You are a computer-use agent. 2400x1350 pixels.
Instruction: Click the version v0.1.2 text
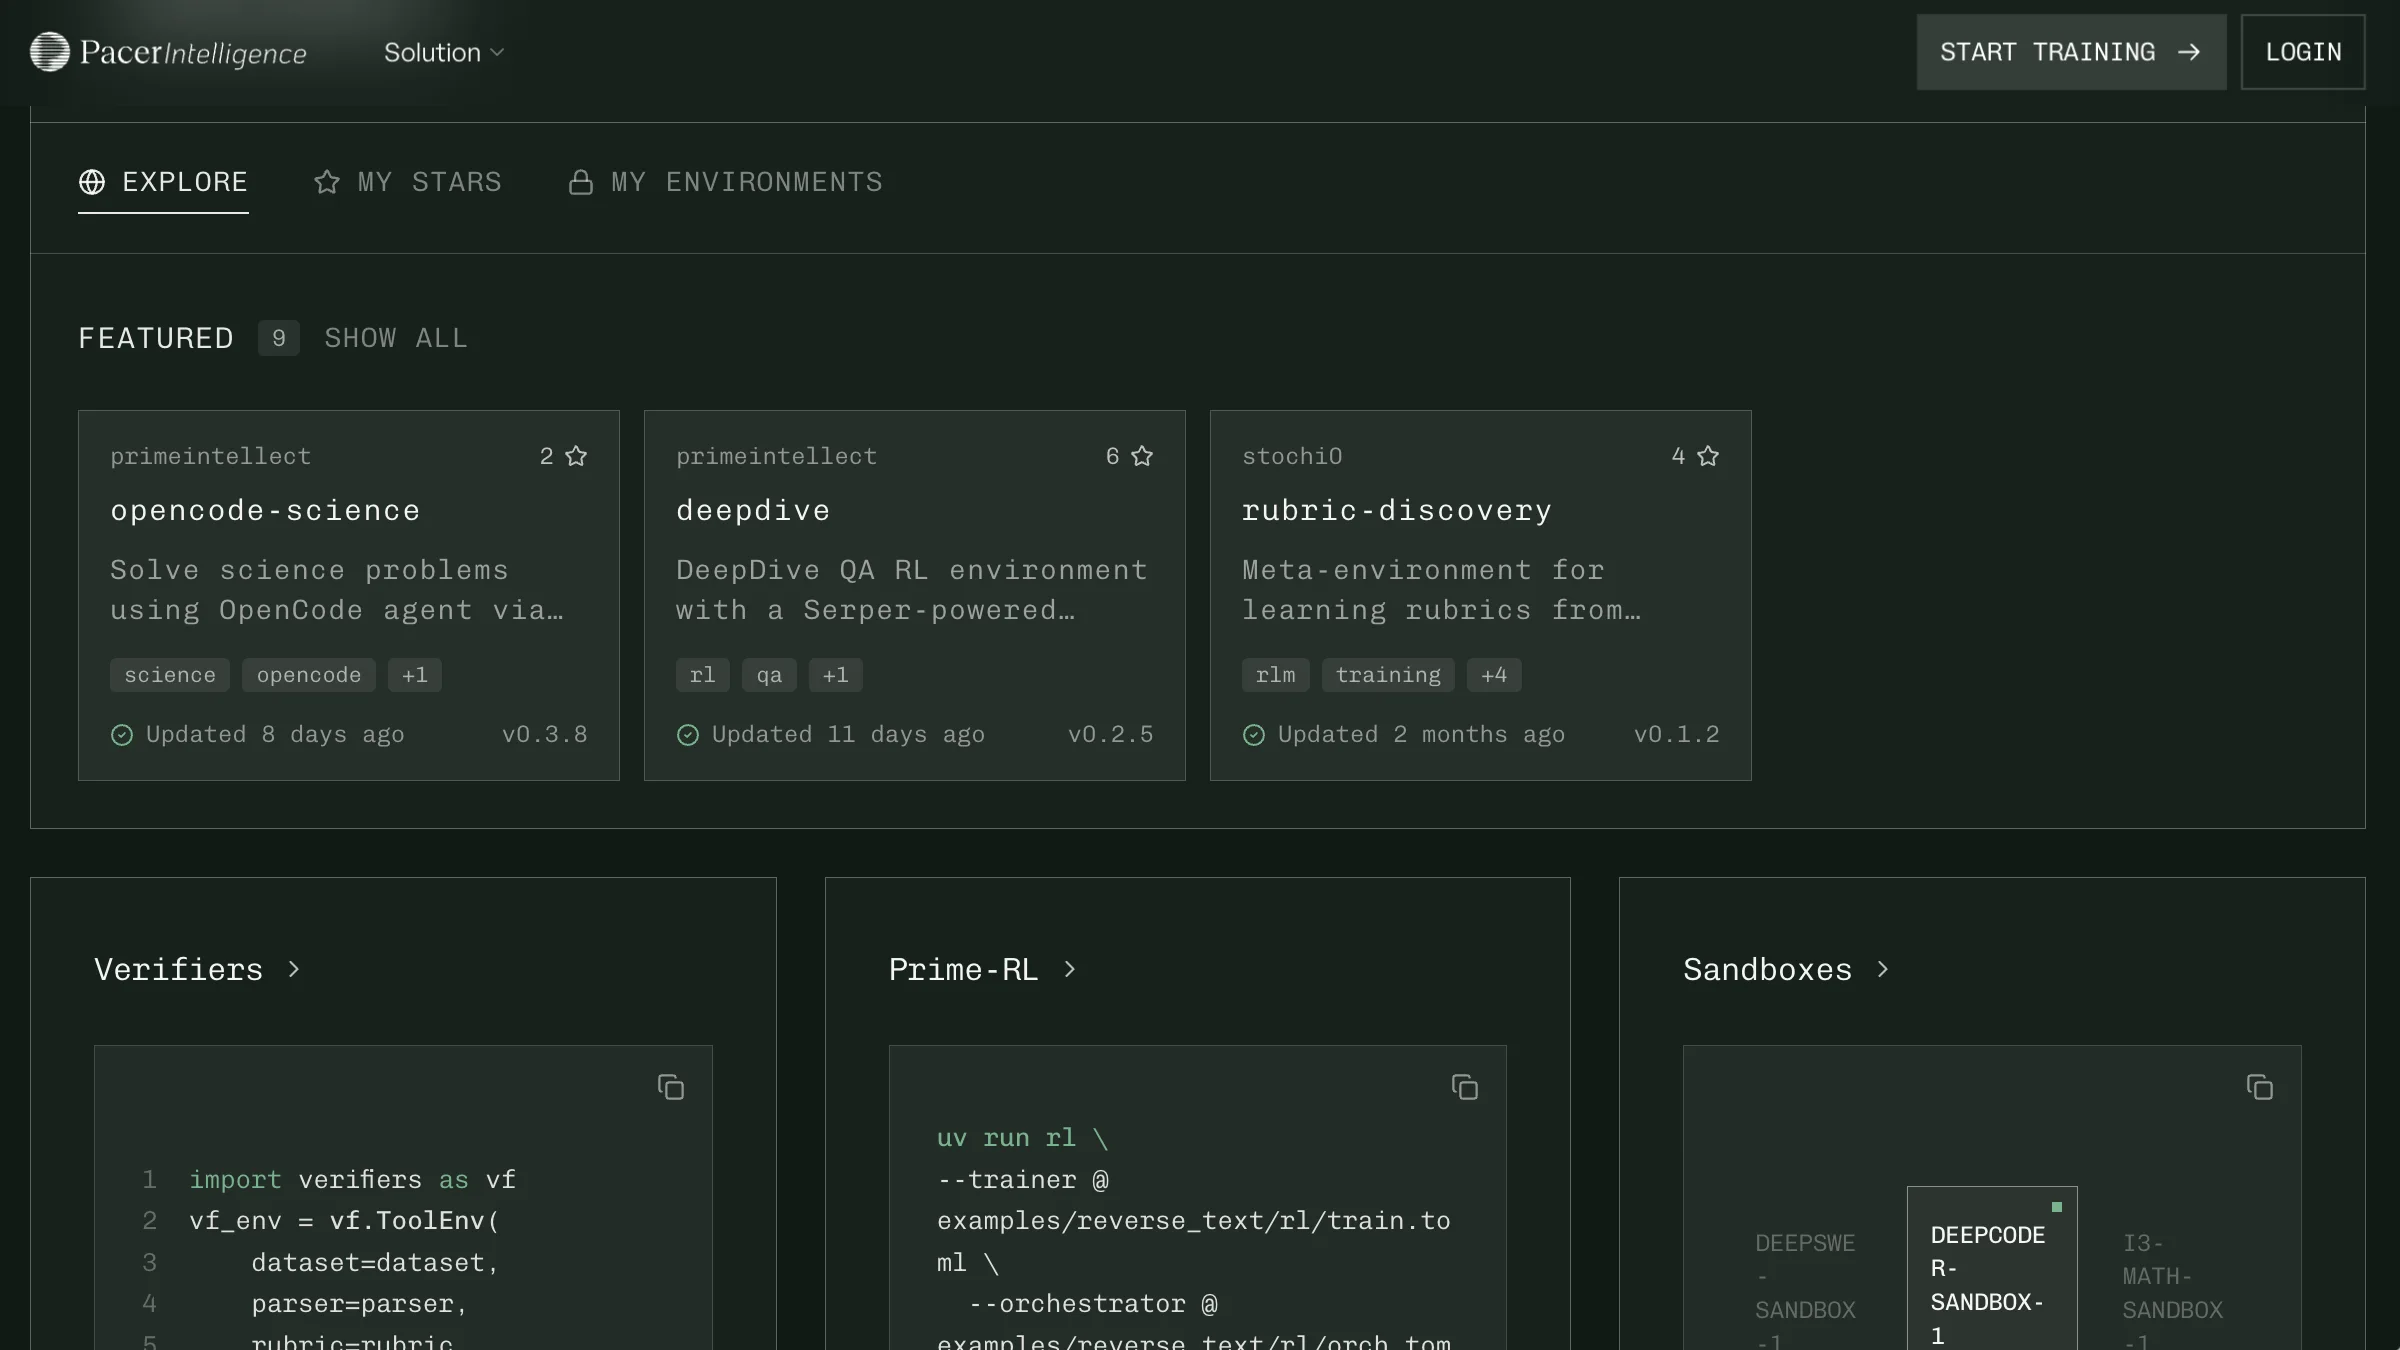[1677, 734]
